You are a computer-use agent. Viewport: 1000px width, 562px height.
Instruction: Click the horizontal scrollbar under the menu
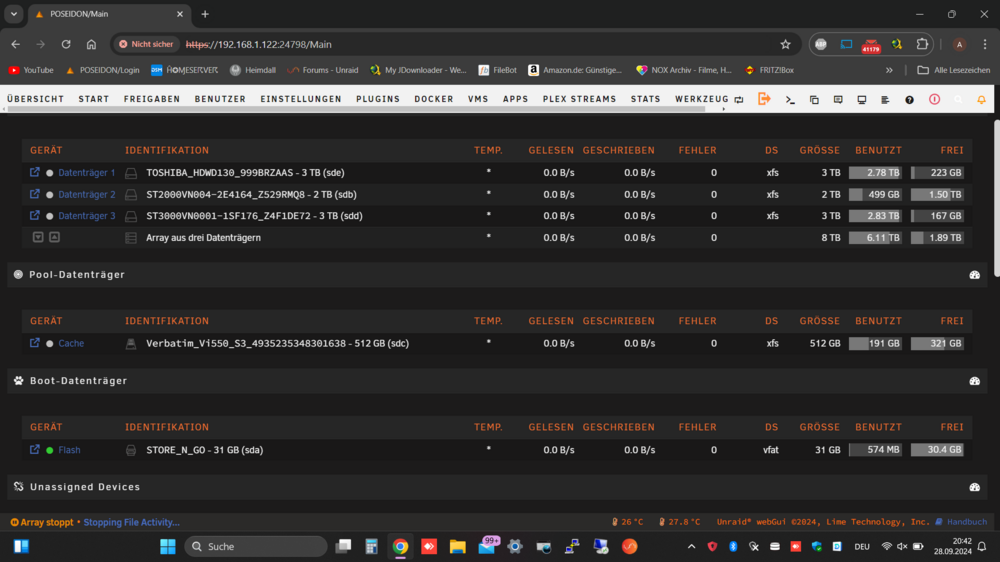tap(357, 109)
